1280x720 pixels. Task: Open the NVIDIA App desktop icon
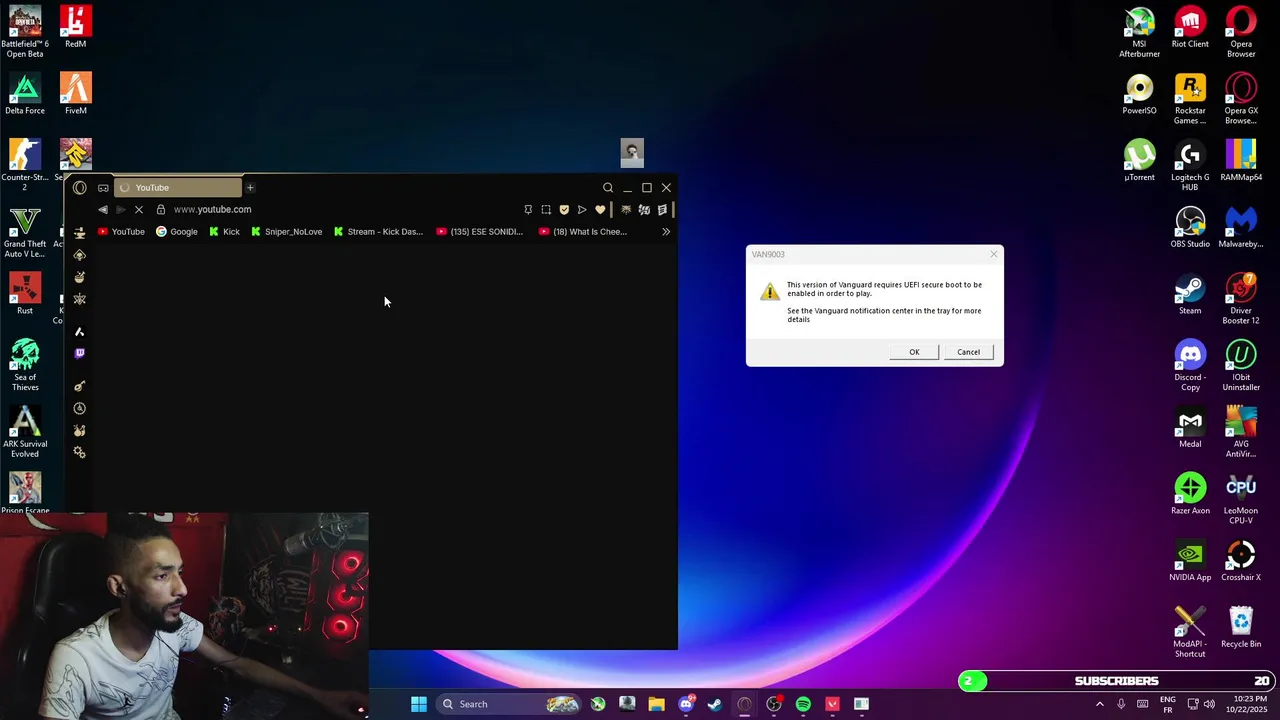[1190, 561]
